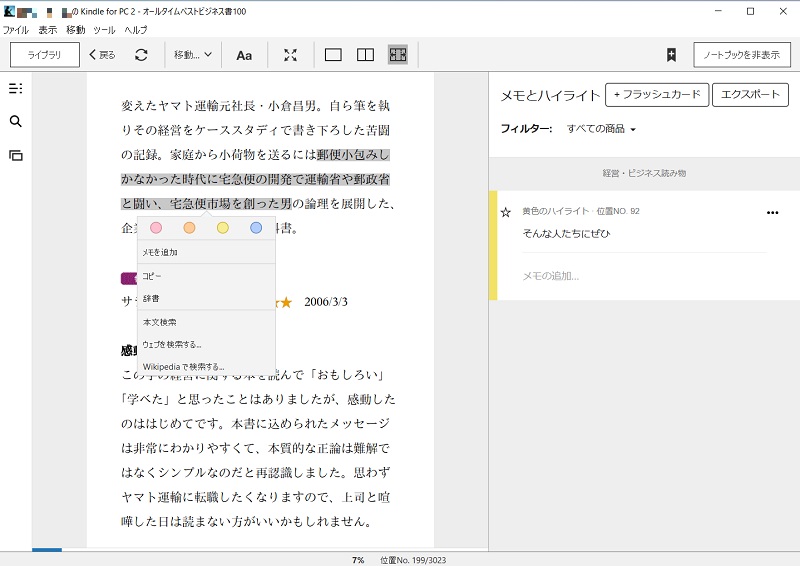Pick the blue highlight color

256,228
